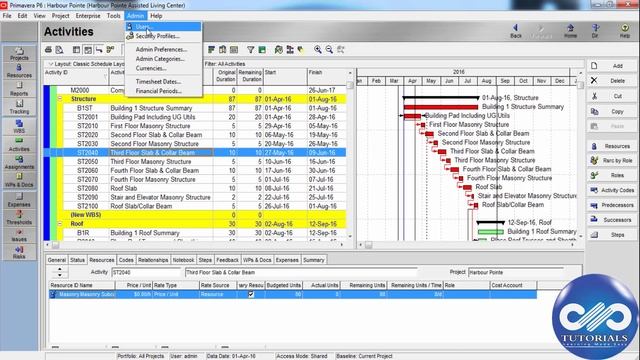Open the Resources view in sidebar
The image size is (640, 360).
(x=19, y=71)
